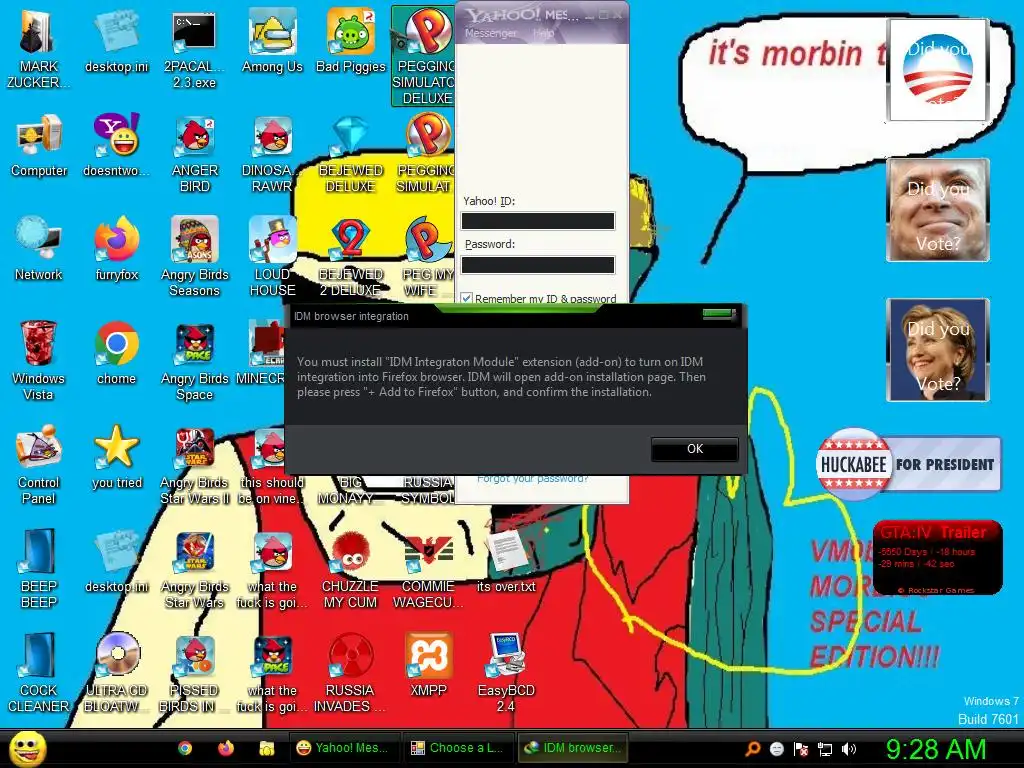Click the McCain Did you Vote gadget
Screen dimensions: 1024x768
[937, 210]
